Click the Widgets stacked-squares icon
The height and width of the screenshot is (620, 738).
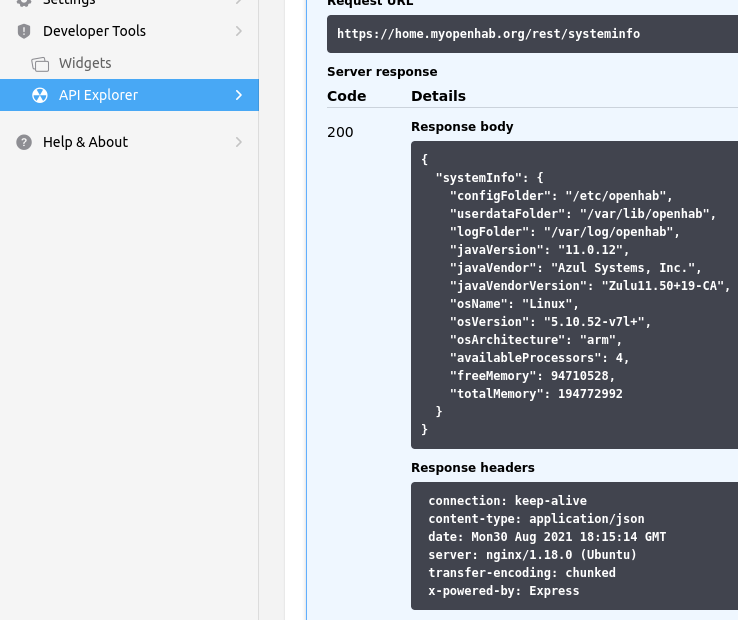coord(40,64)
